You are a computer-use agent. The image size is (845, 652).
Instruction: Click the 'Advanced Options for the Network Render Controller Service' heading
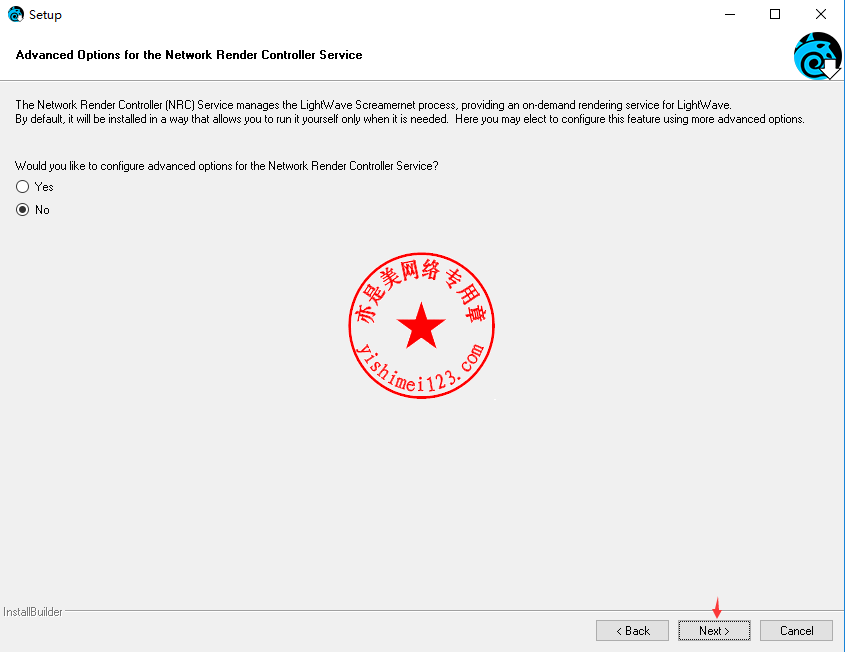189,54
